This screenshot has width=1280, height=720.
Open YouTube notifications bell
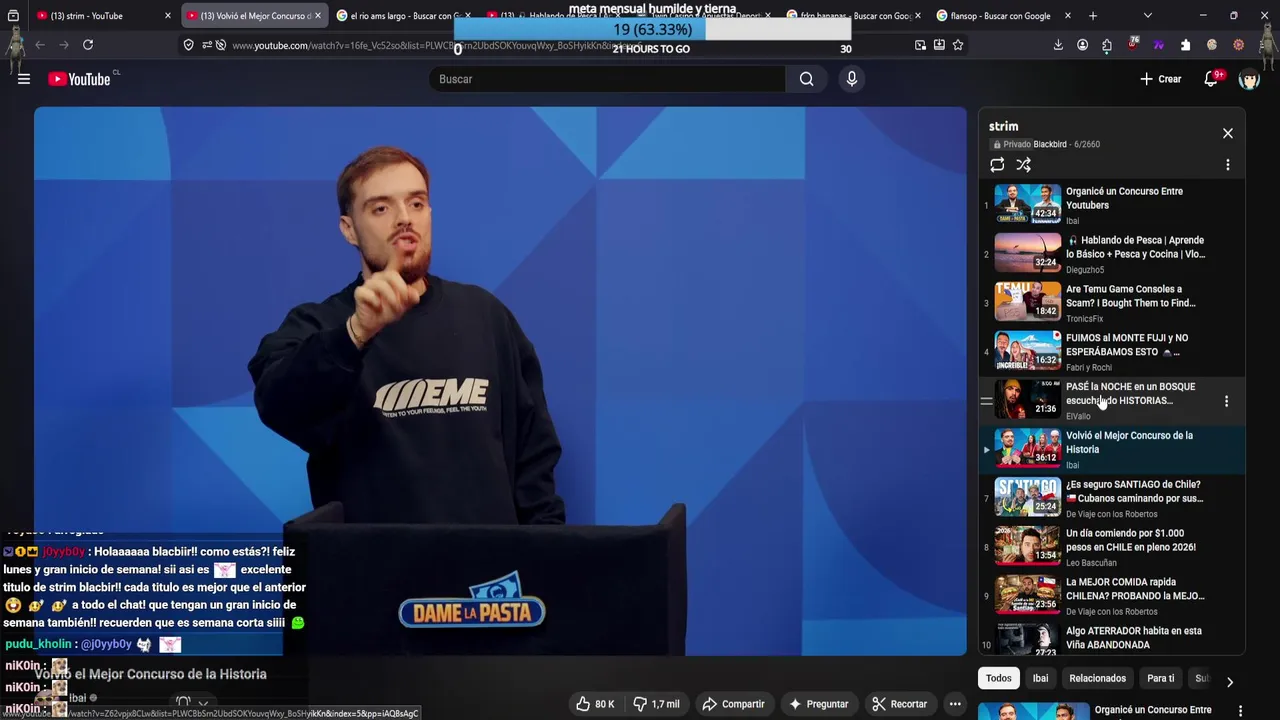coord(1211,79)
